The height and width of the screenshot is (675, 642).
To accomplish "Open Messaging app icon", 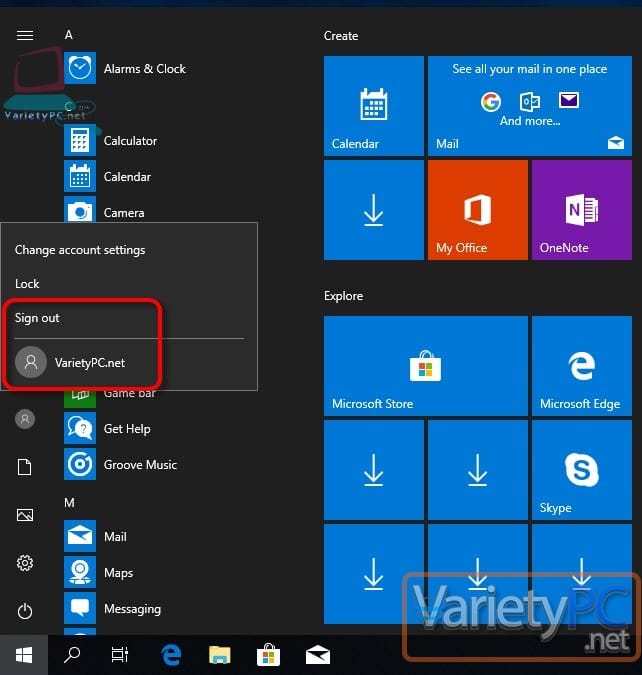I will tap(80, 608).
